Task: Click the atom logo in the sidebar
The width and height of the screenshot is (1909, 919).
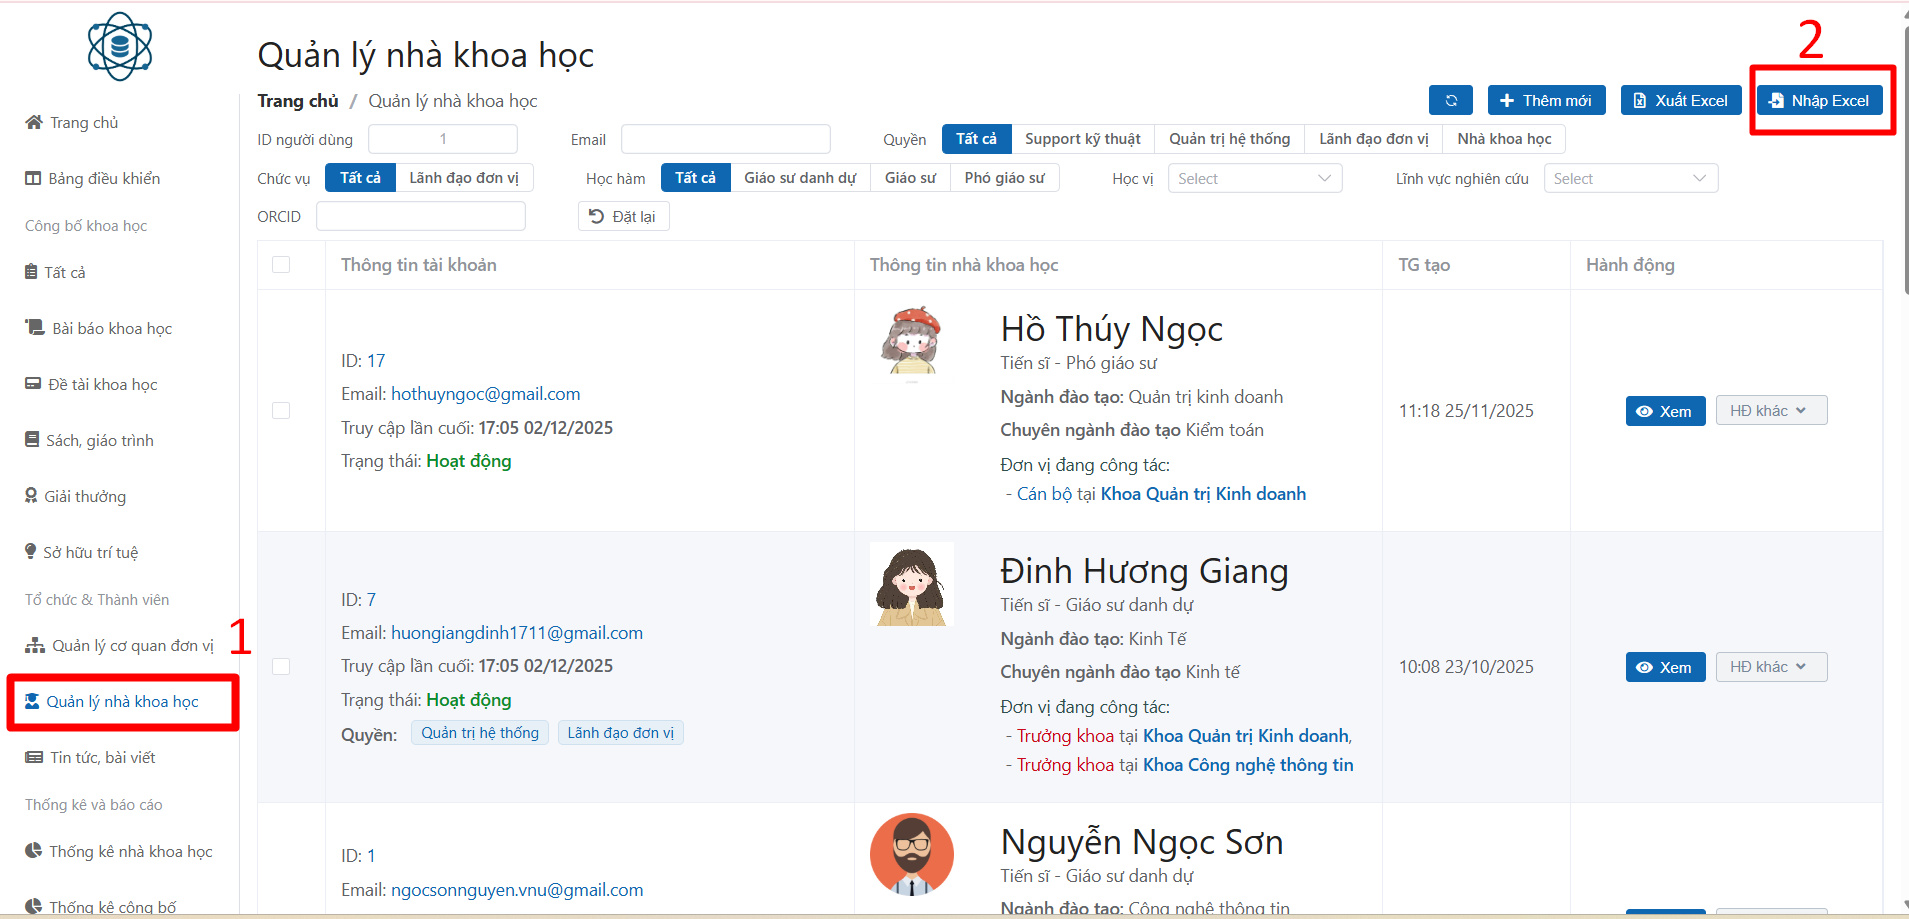Action: (119, 47)
